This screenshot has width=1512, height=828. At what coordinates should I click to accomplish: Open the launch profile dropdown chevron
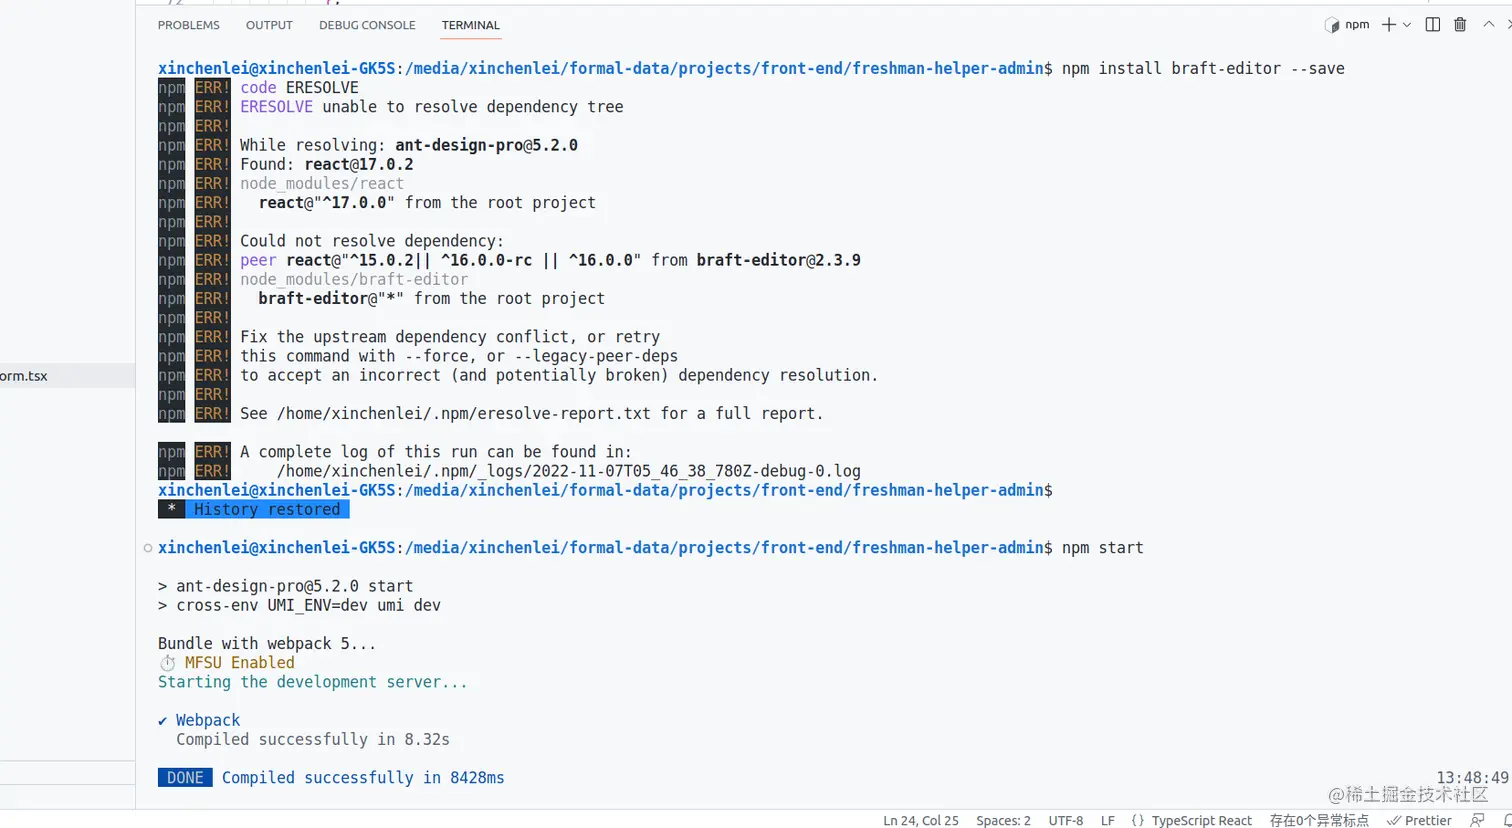point(1407,25)
